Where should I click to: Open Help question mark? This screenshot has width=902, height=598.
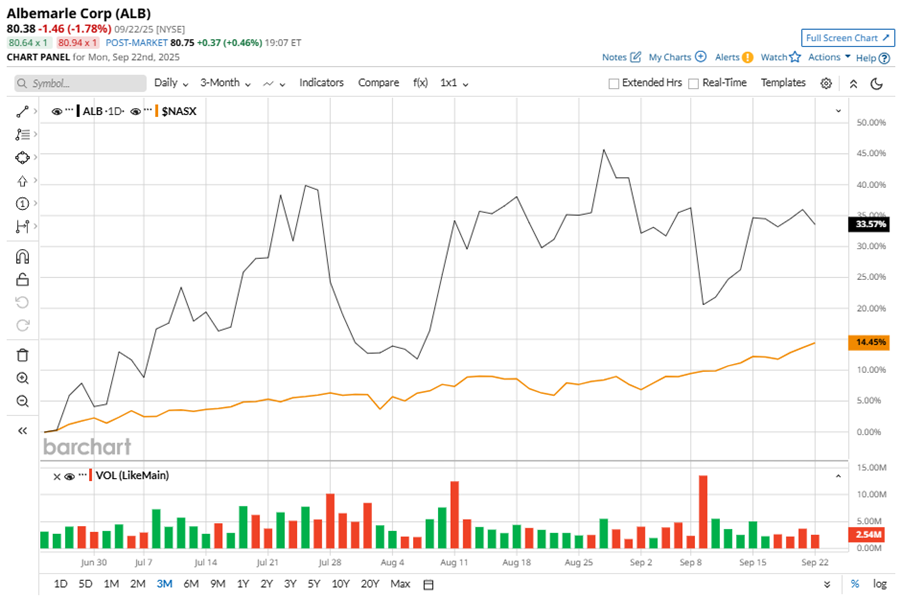click(885, 58)
